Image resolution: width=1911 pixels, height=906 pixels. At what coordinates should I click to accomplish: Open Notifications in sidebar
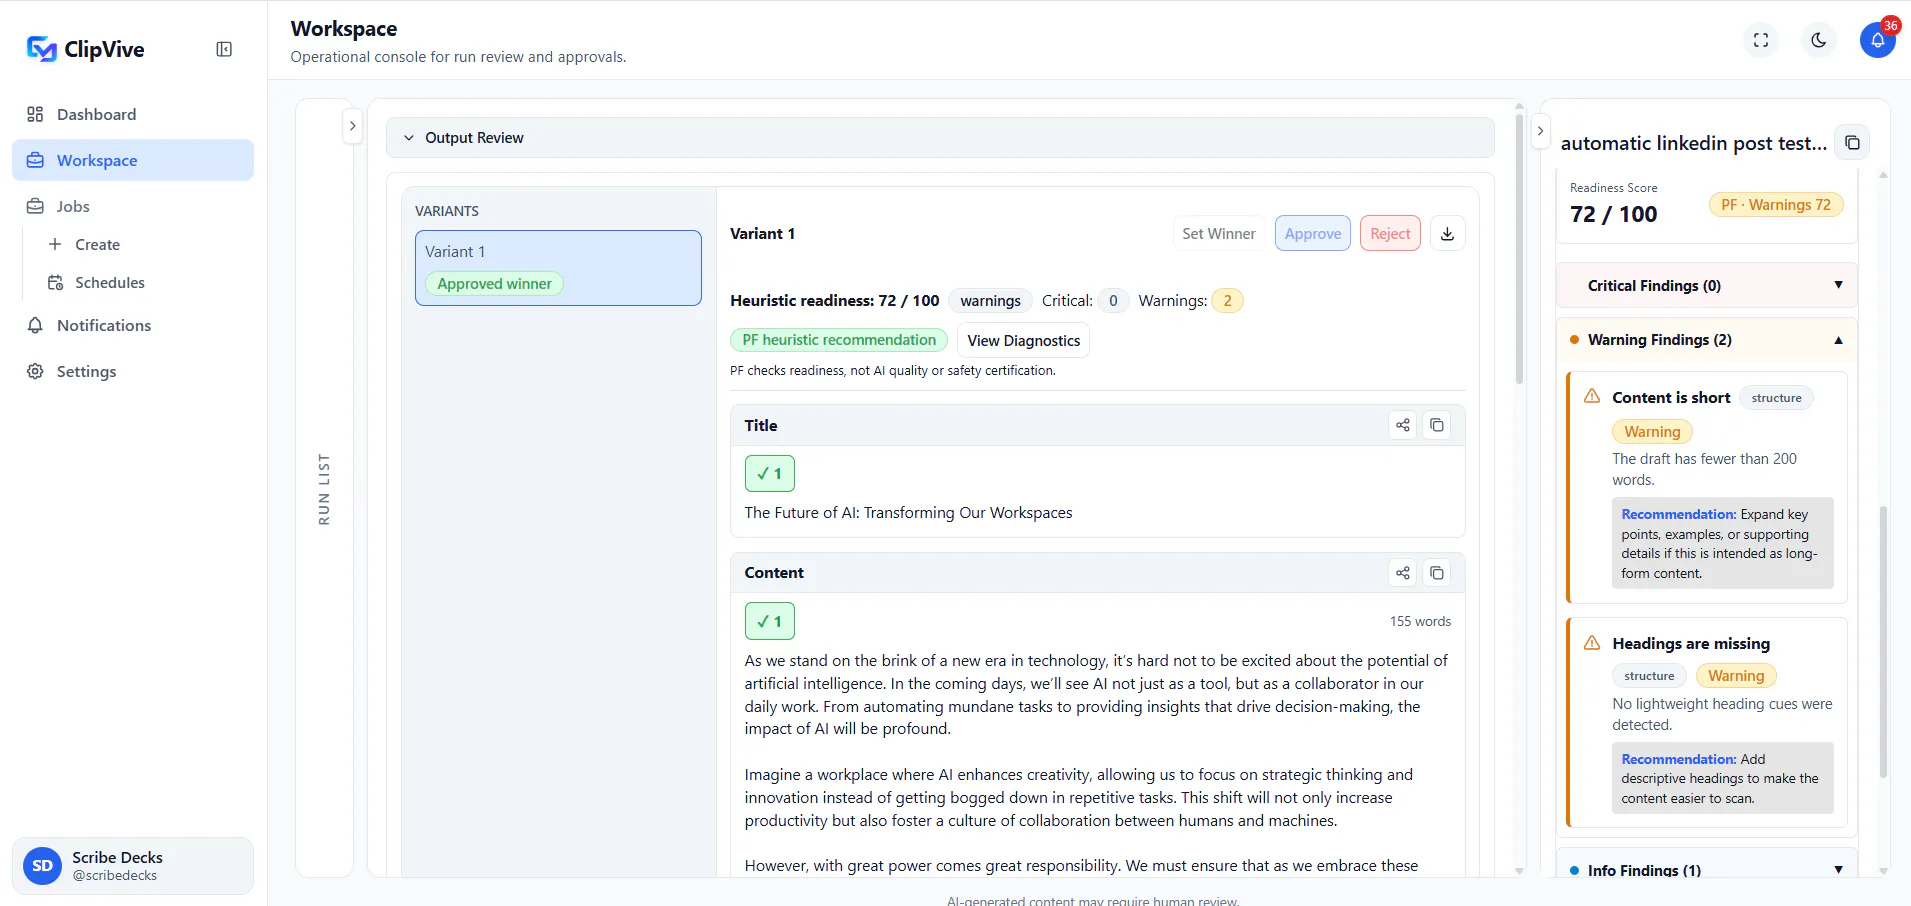(133, 325)
